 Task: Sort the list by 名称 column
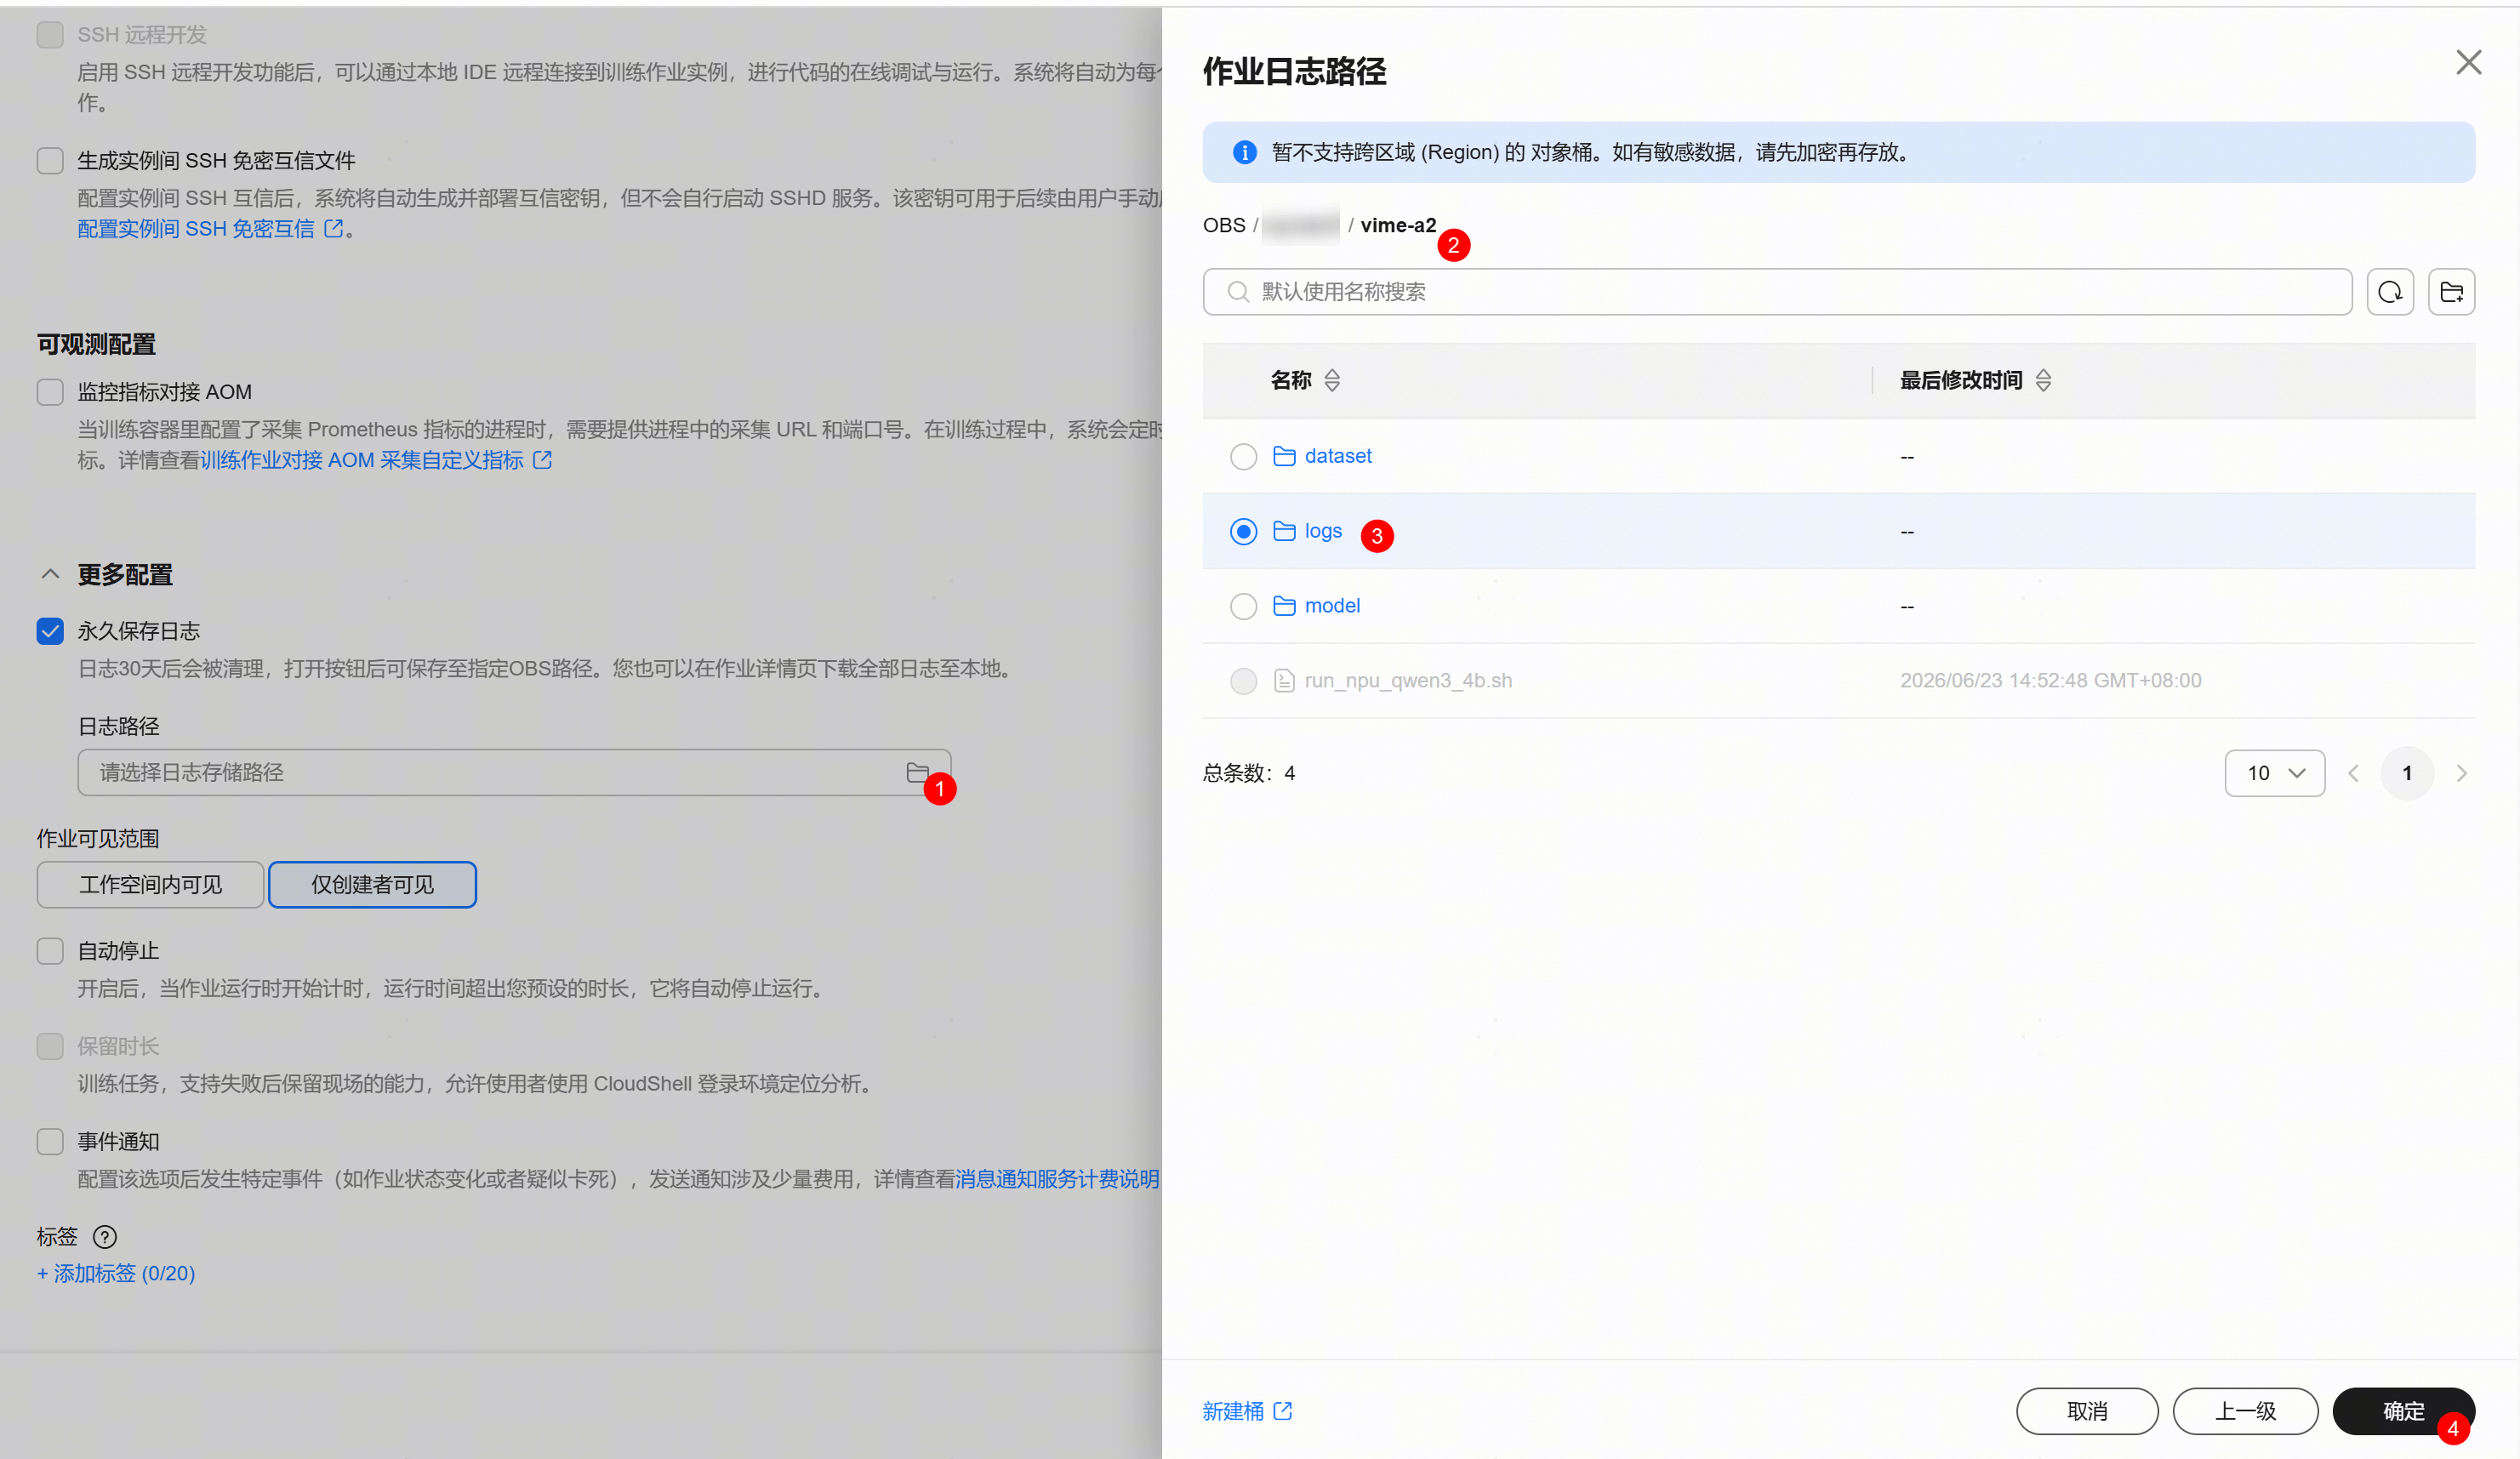click(x=1332, y=380)
